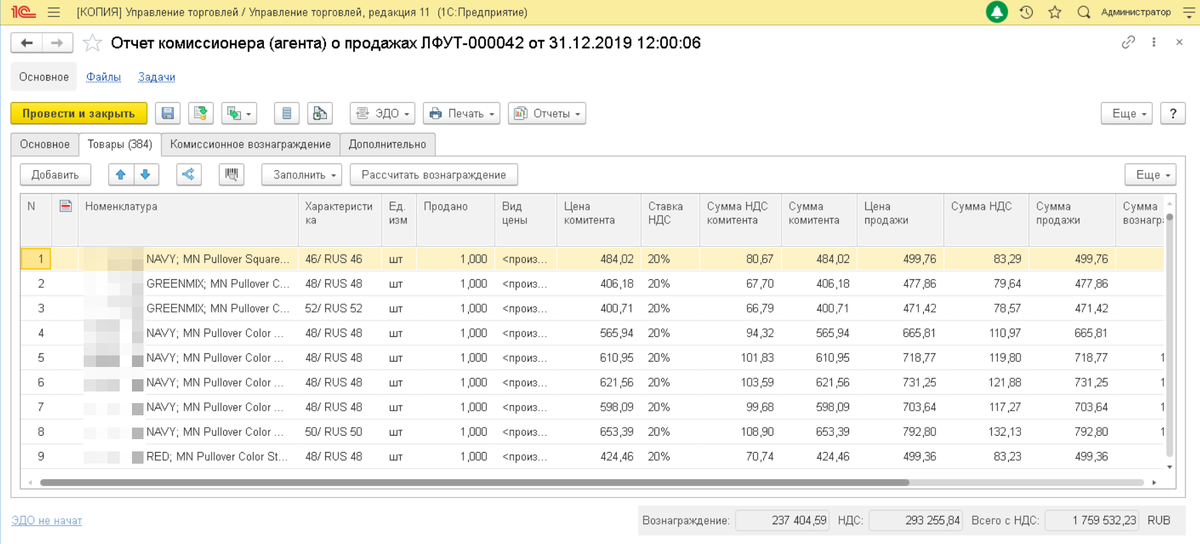Switch to the Файлы link

tap(104, 77)
